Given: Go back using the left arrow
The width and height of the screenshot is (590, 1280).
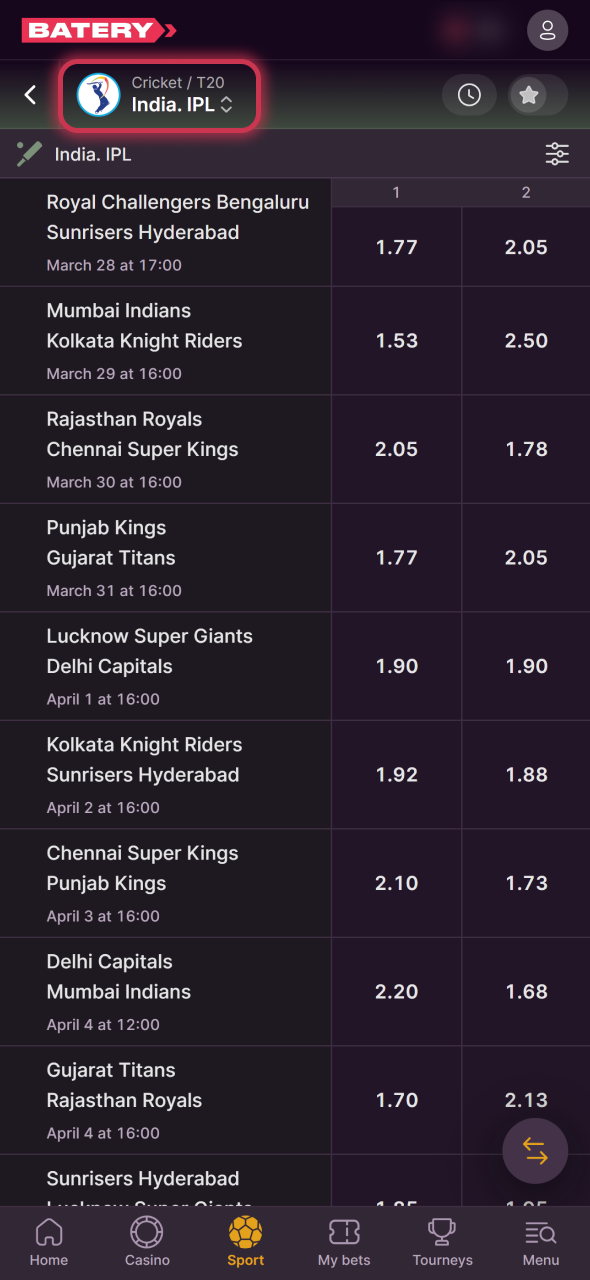Looking at the screenshot, I should click(x=29, y=95).
